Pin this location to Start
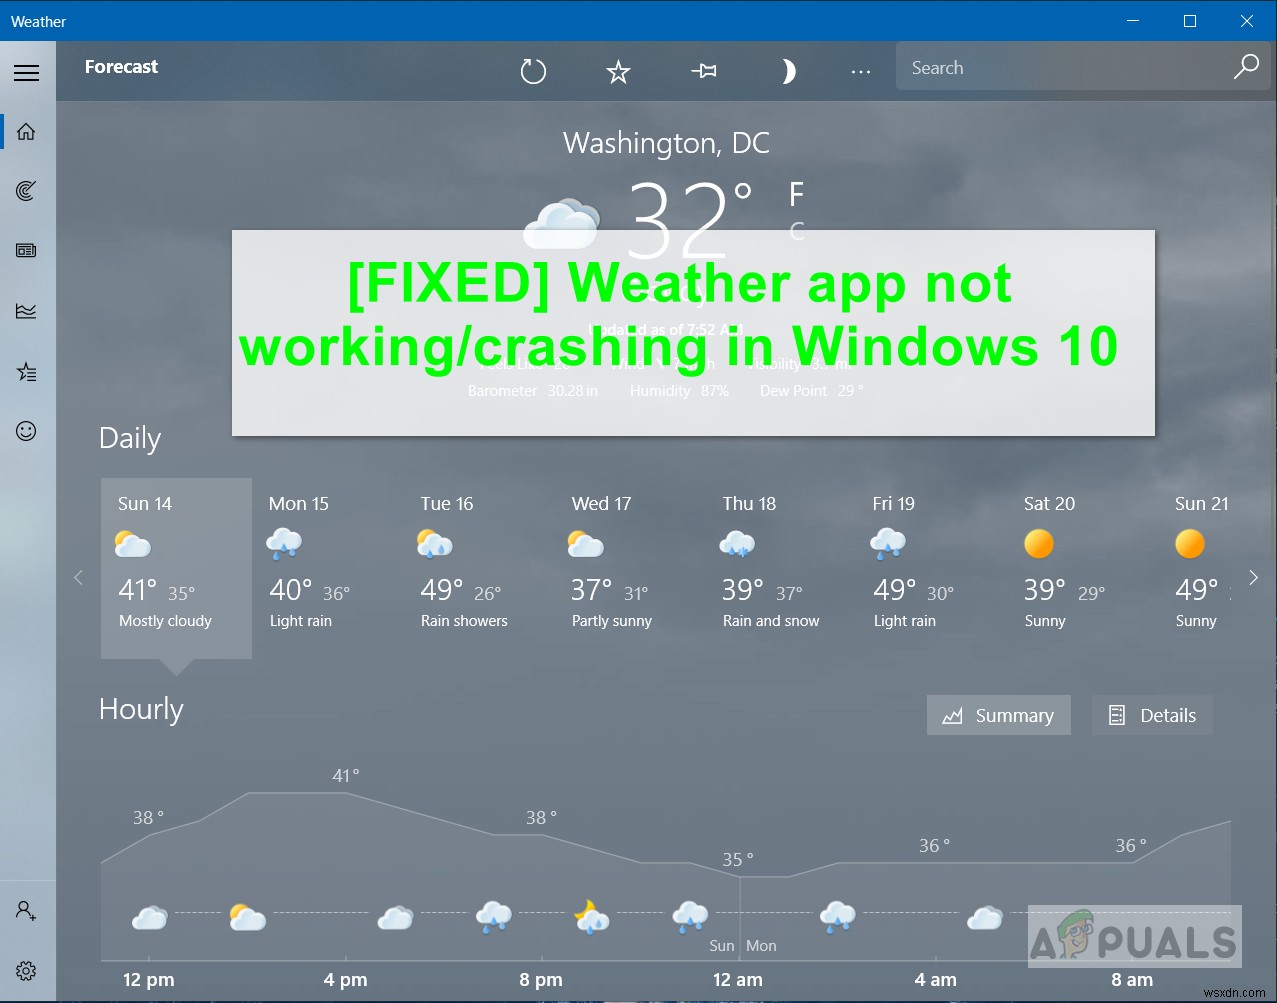 coord(704,71)
